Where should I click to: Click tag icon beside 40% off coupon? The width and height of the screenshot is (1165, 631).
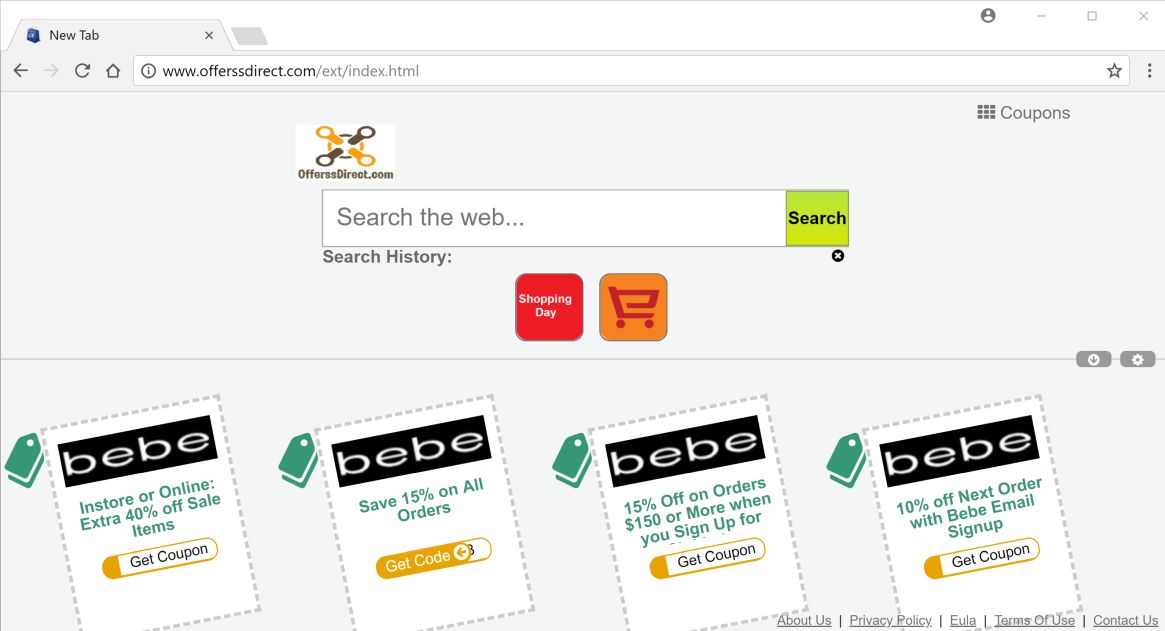coord(25,461)
